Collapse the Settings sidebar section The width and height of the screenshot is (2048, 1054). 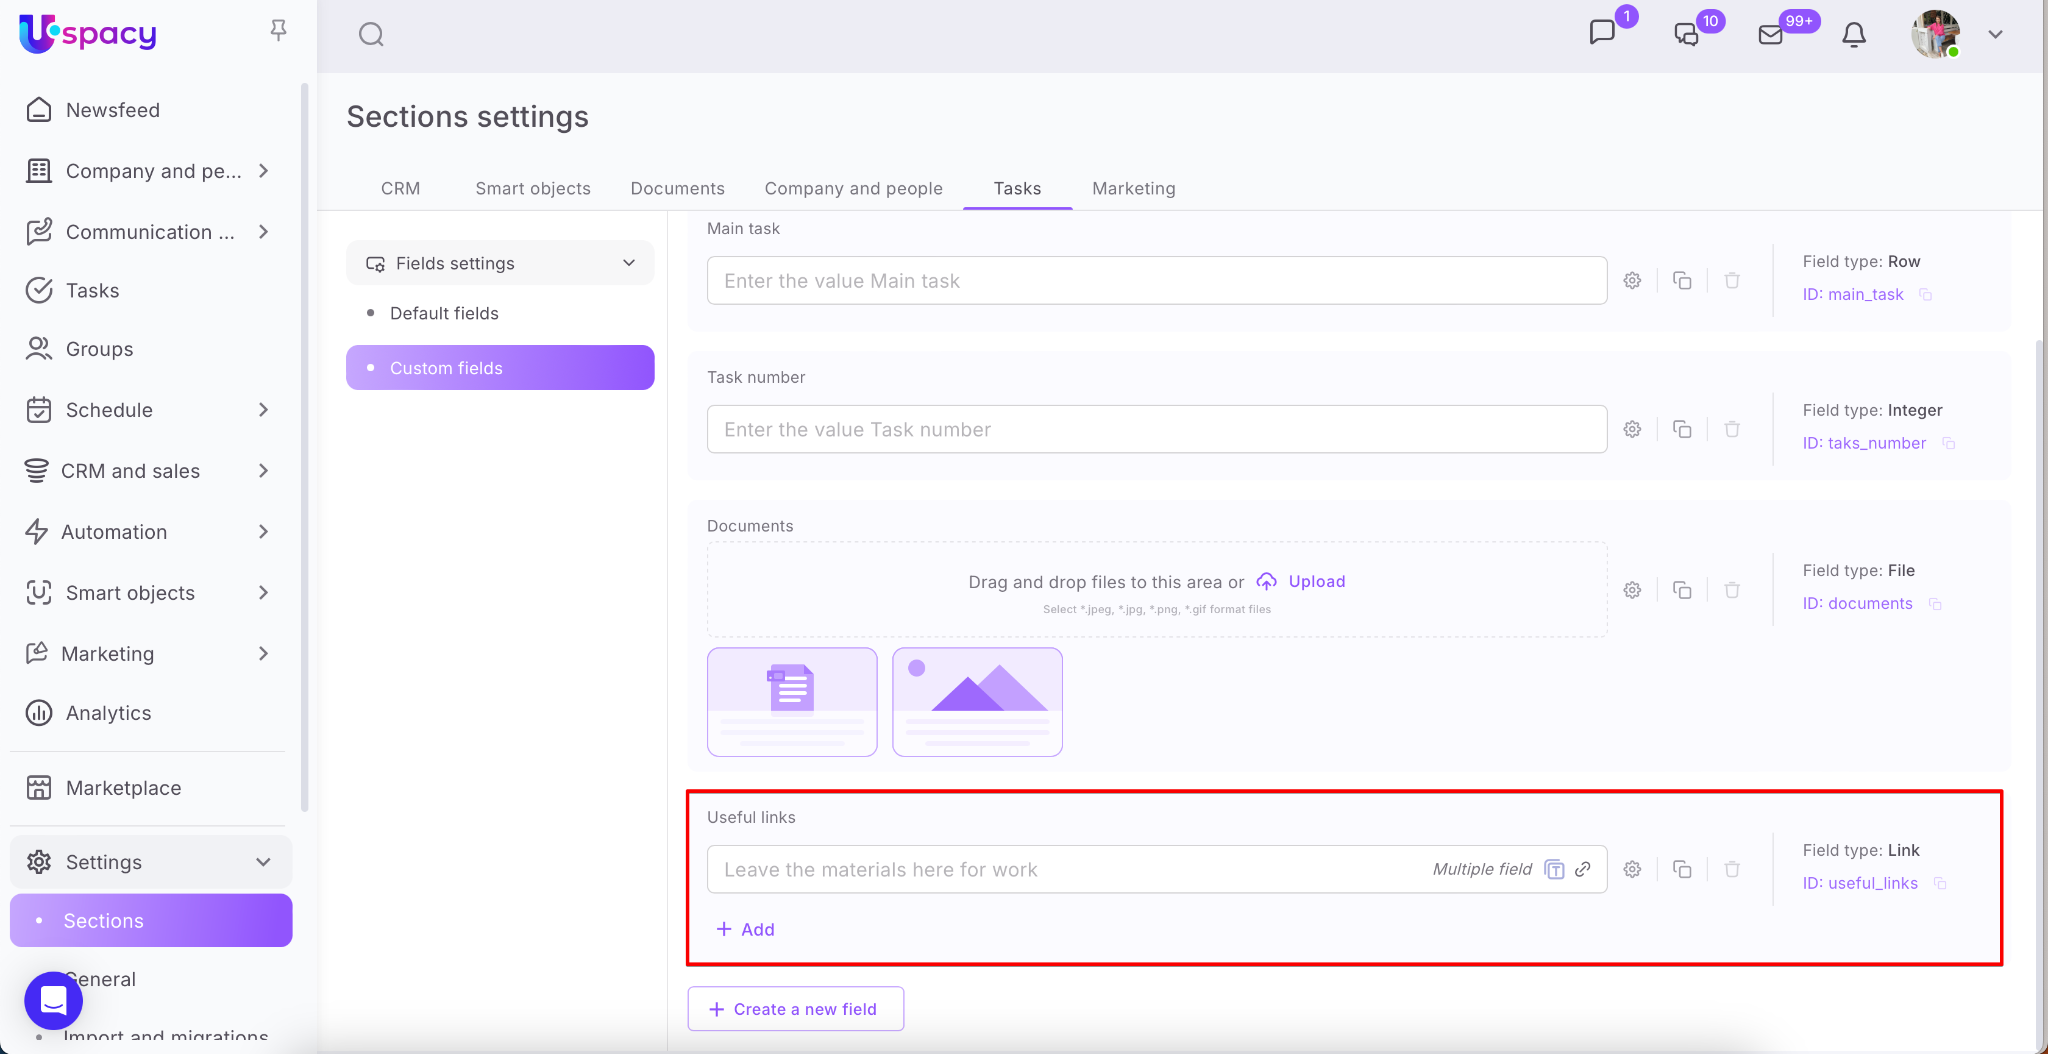pos(263,862)
